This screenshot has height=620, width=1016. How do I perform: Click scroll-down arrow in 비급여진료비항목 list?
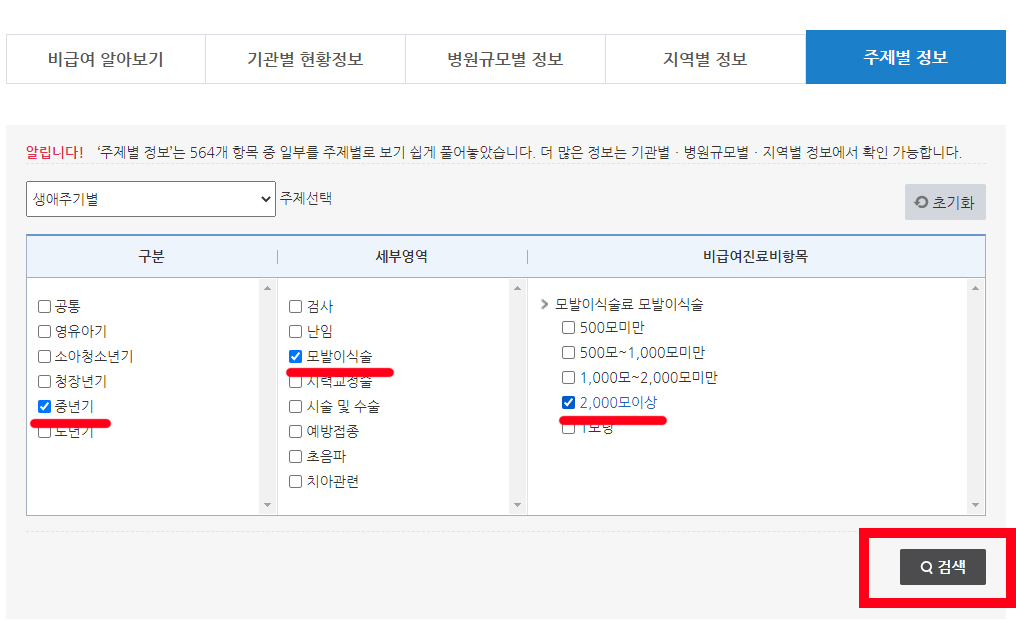975,505
